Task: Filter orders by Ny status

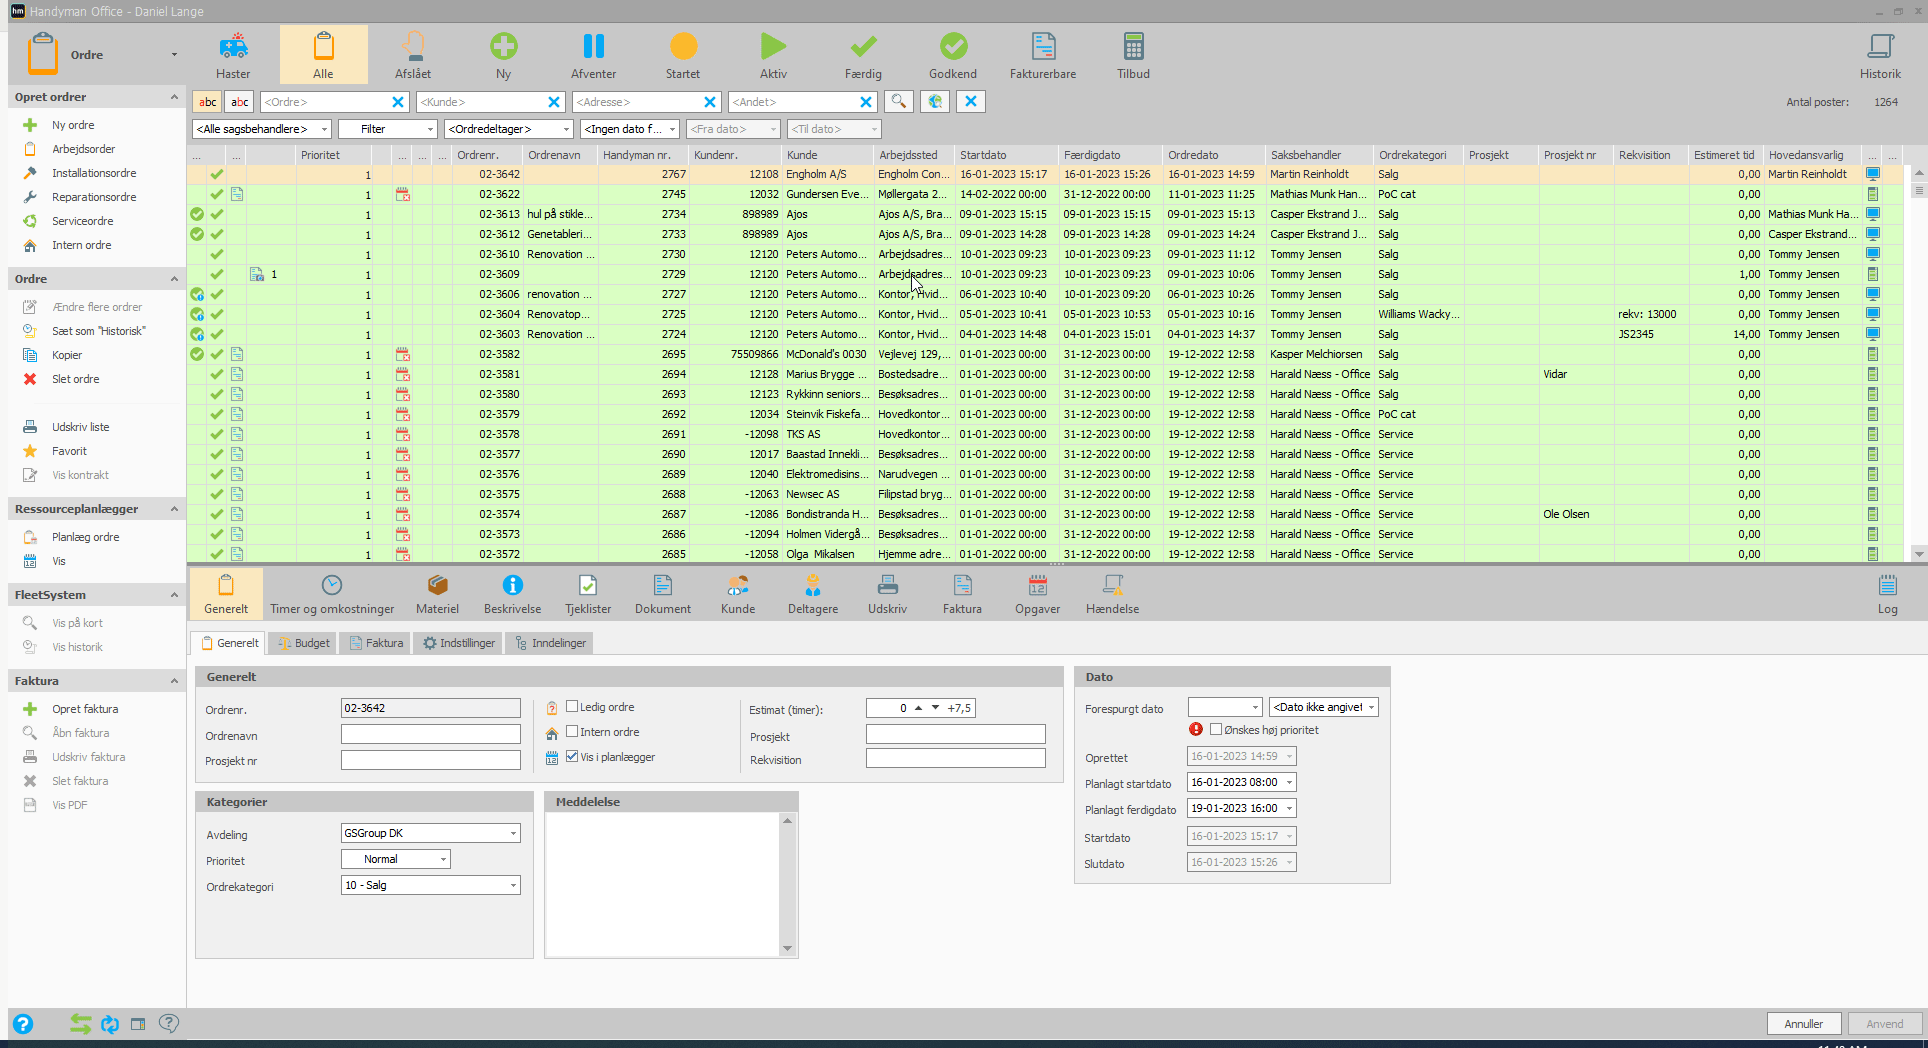Action: coord(503,55)
